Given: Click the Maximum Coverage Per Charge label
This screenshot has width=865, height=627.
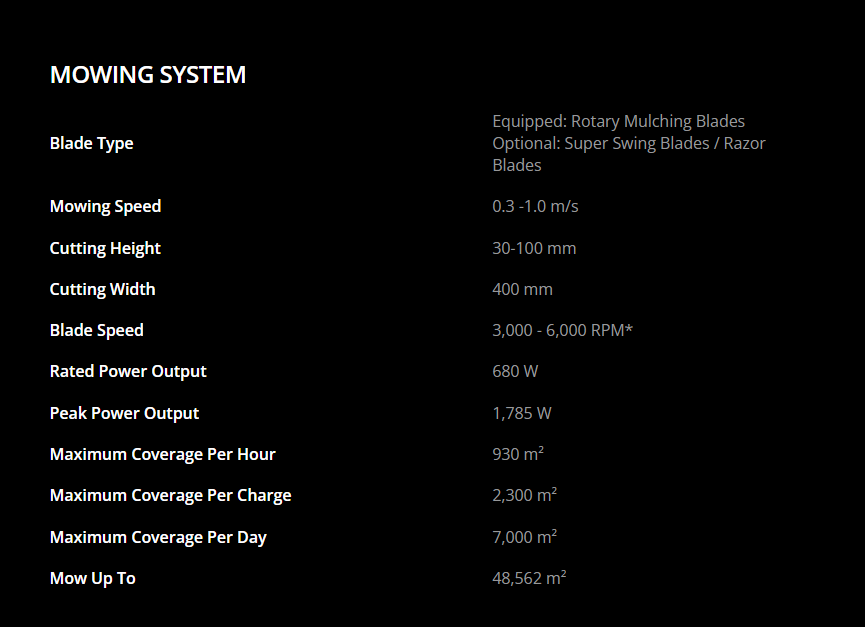Looking at the screenshot, I should (171, 495).
